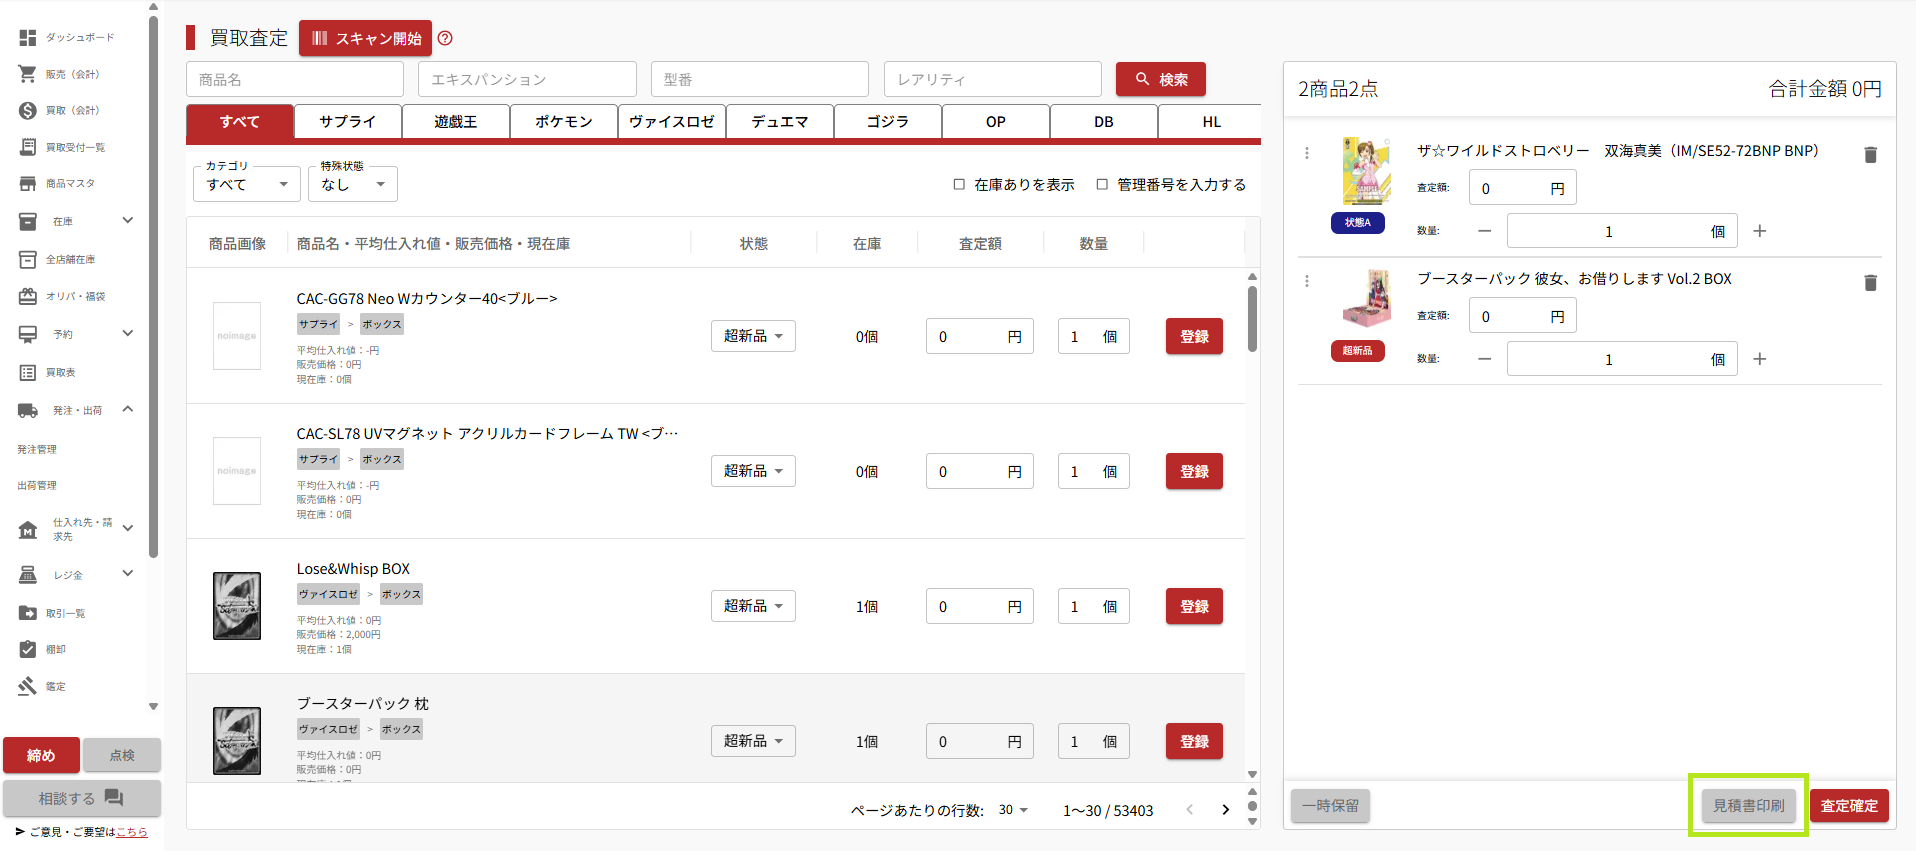The width and height of the screenshot is (1916, 854).
Task: Open the ダッシュボード sidebar icon
Action: pos(28,37)
